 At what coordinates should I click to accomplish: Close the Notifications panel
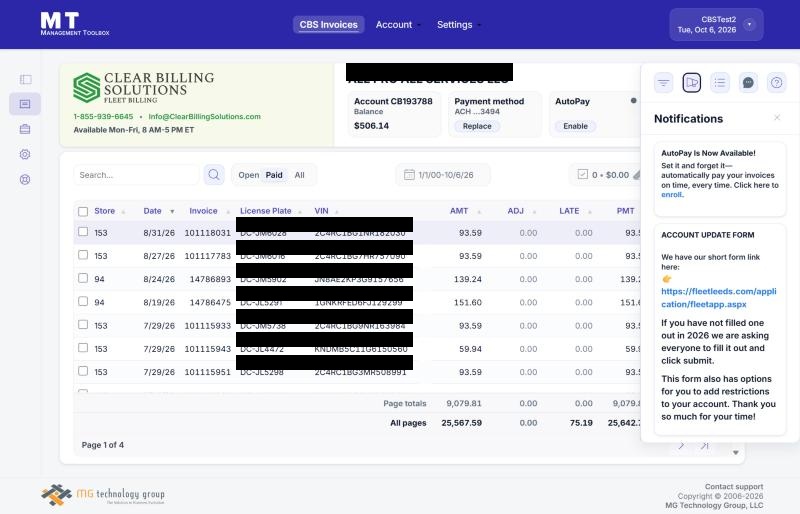pos(777,118)
